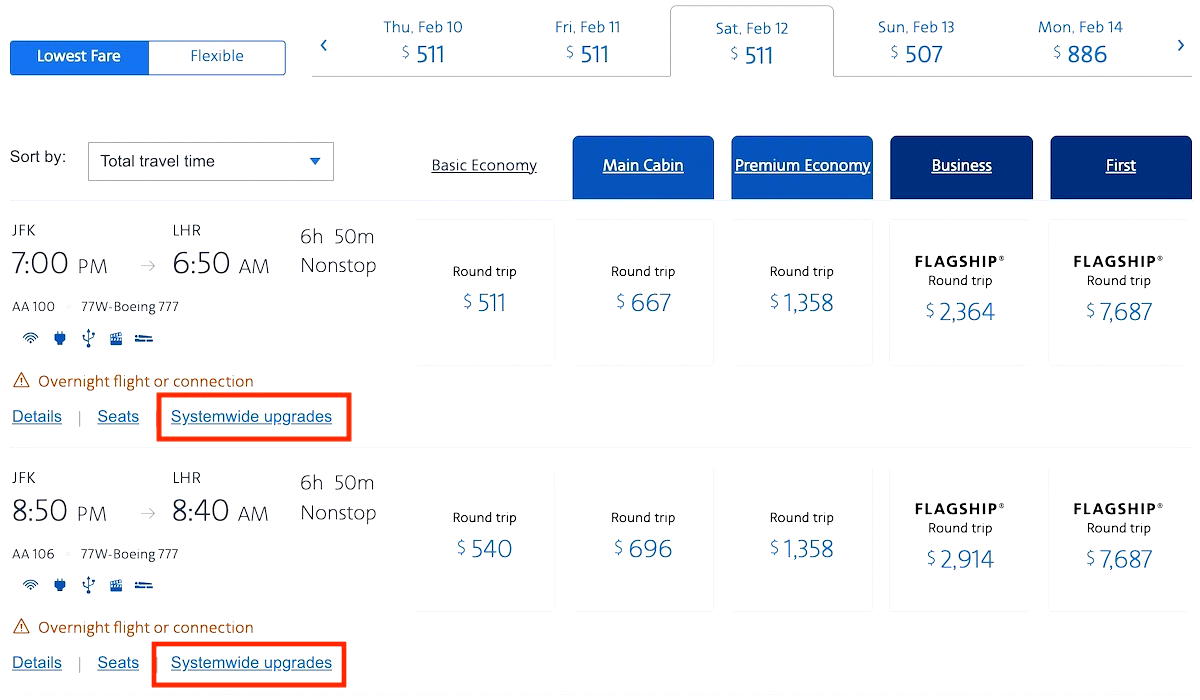Enable the Basic Economy fare column

(484, 165)
